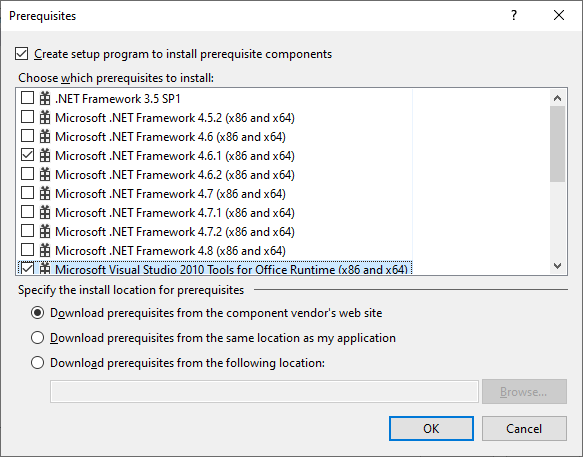
Task: Select "Microsoft .NET Framework 4.6 (x86 and x64)" text
Action: [170, 136]
